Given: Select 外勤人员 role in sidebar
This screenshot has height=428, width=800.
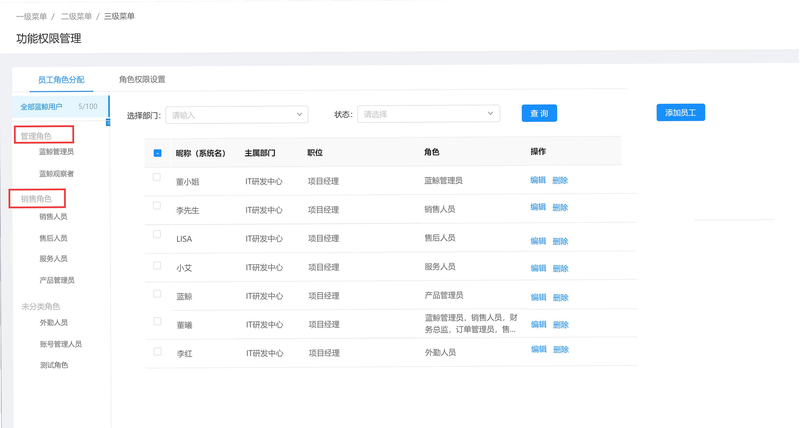Looking at the screenshot, I should [54, 322].
